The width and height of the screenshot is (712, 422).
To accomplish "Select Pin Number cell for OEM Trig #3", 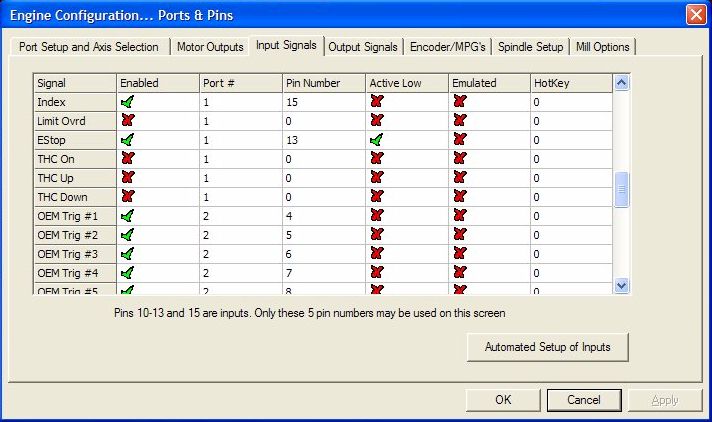I will pos(324,254).
